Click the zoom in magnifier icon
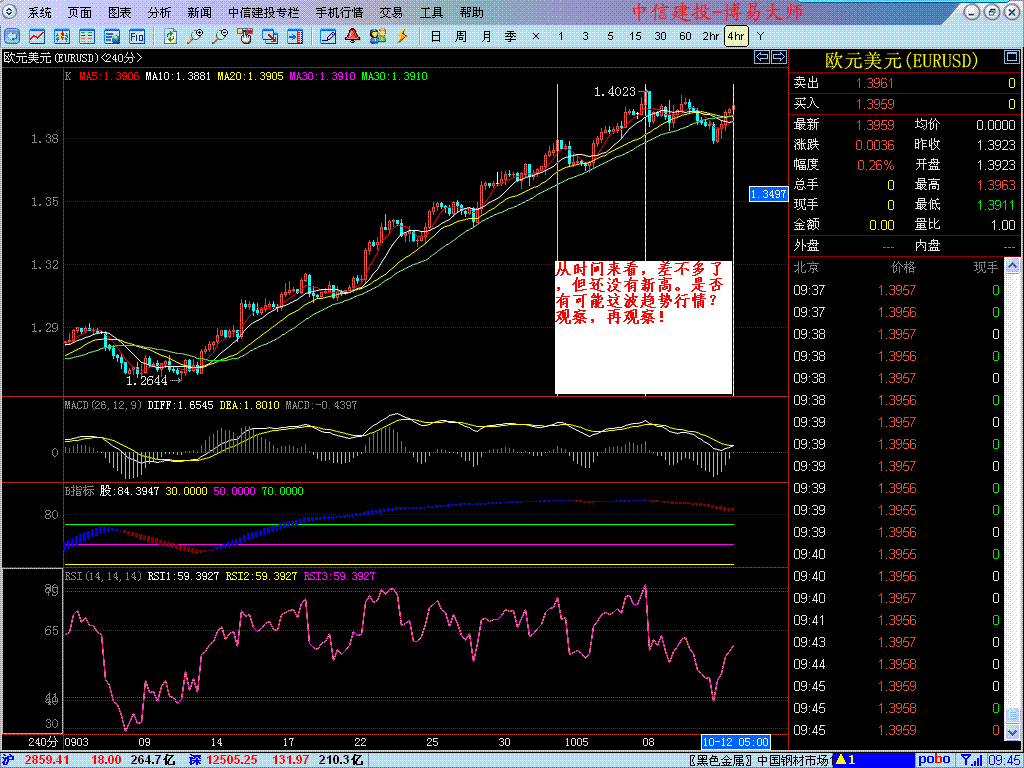The width and height of the screenshot is (1024, 768). tap(195, 36)
